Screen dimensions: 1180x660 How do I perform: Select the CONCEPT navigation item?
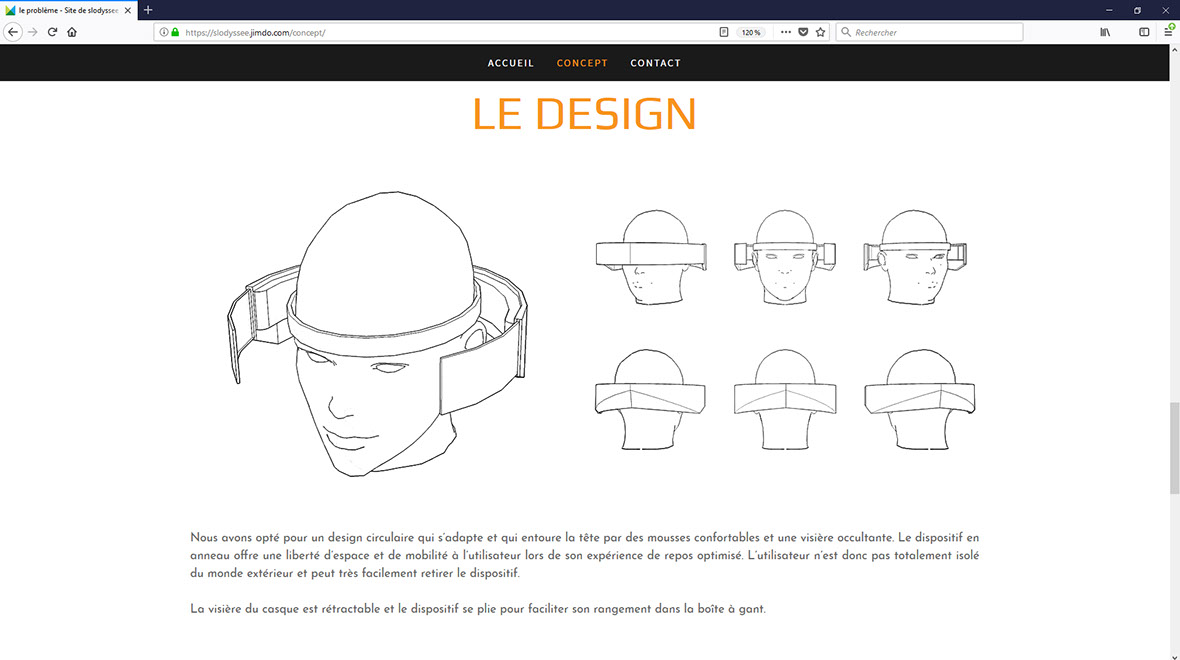pos(582,63)
